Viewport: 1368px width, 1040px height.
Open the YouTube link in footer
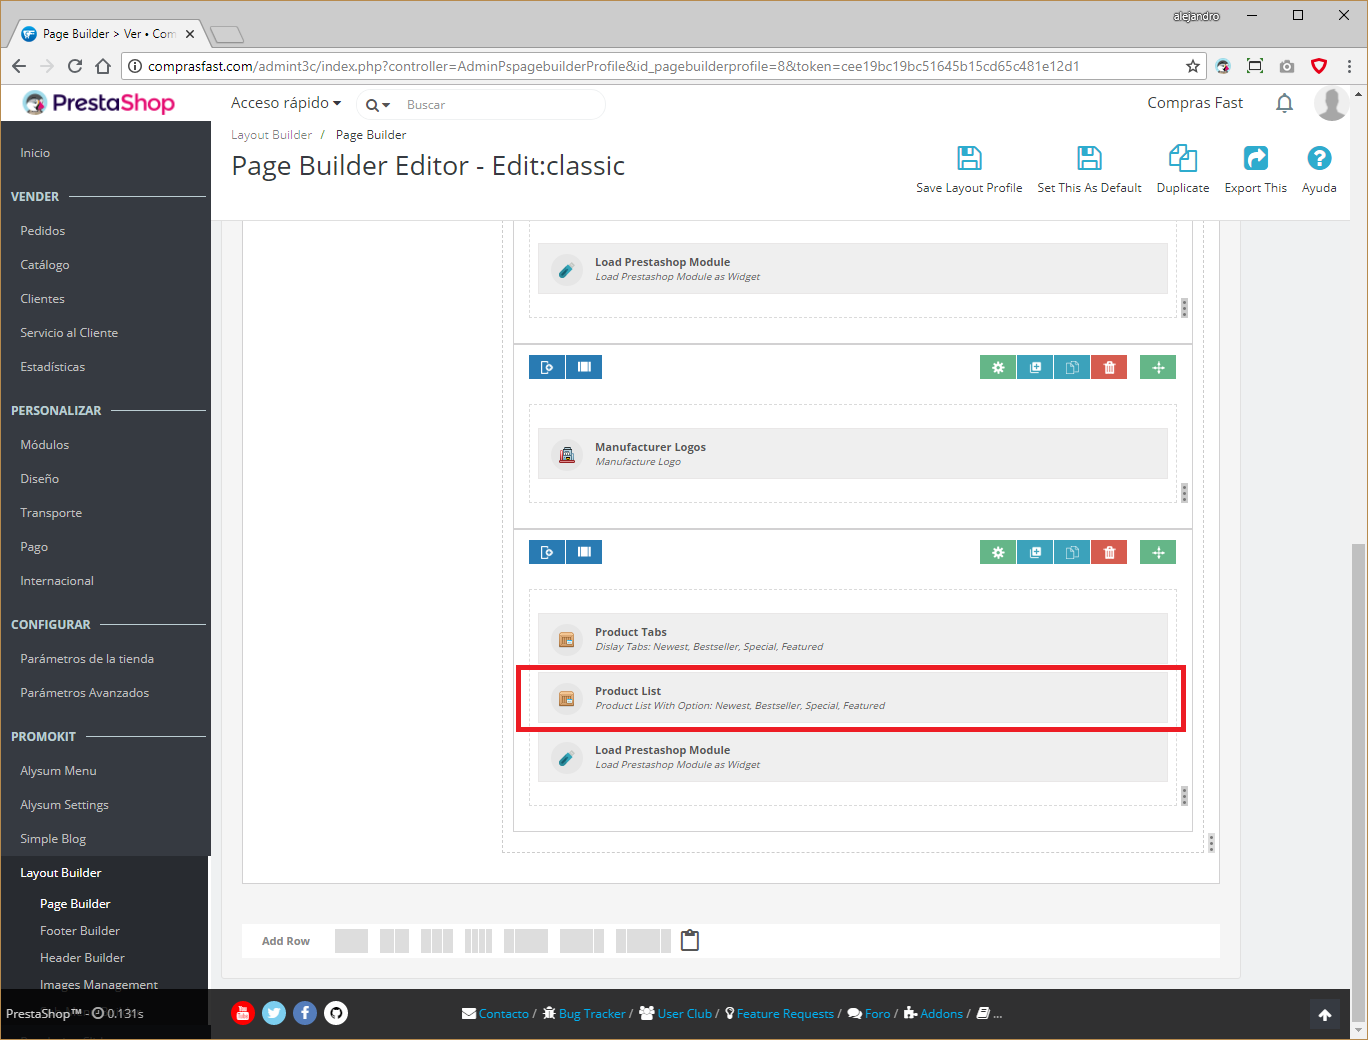[x=243, y=1013]
